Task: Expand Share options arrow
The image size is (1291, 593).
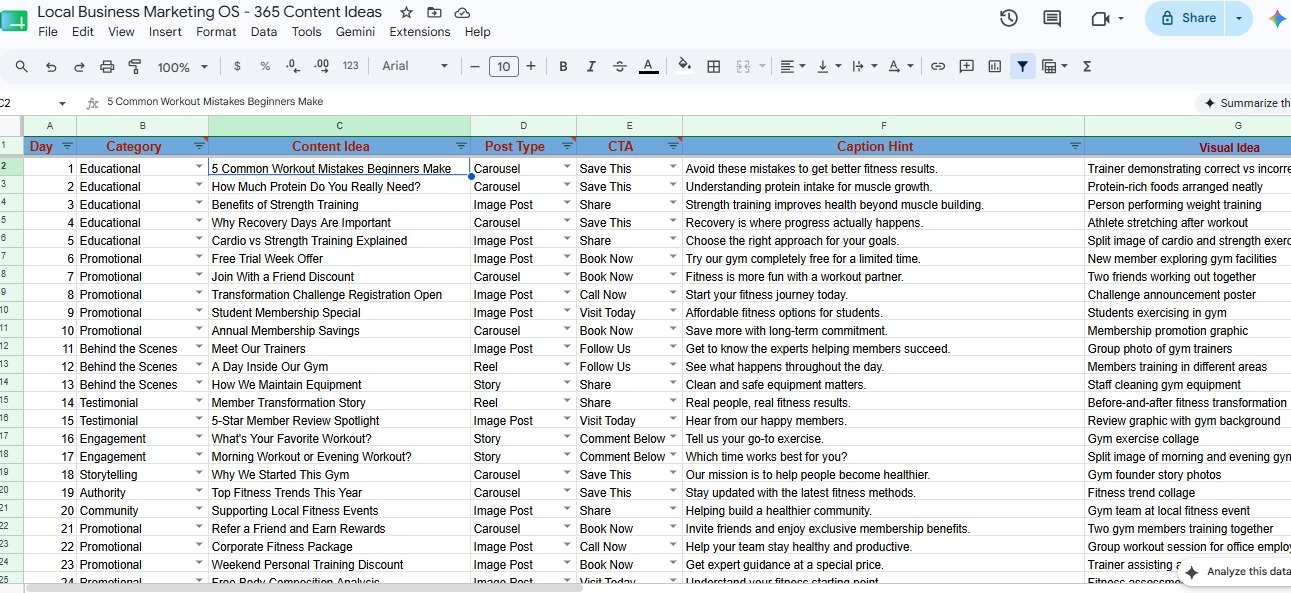Action: (1239, 18)
